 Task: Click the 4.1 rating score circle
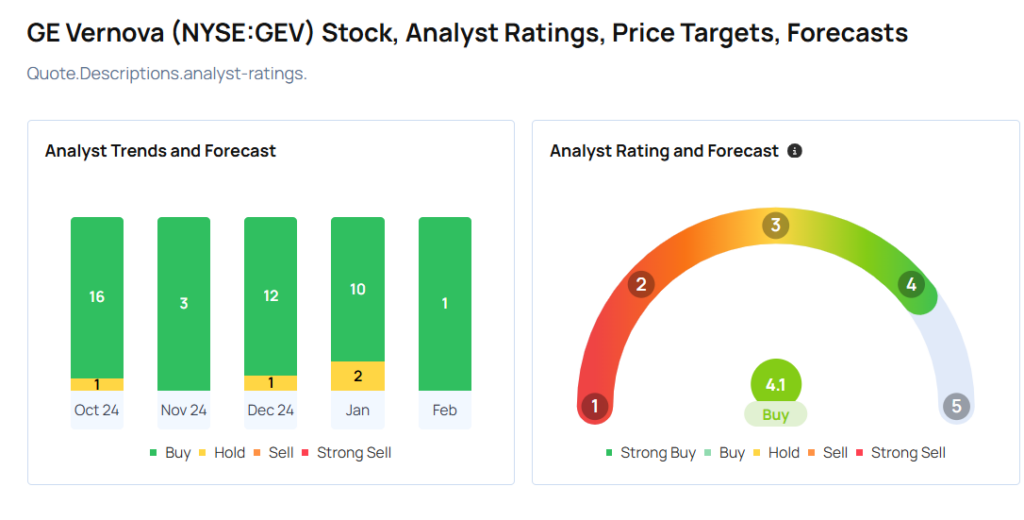775,383
